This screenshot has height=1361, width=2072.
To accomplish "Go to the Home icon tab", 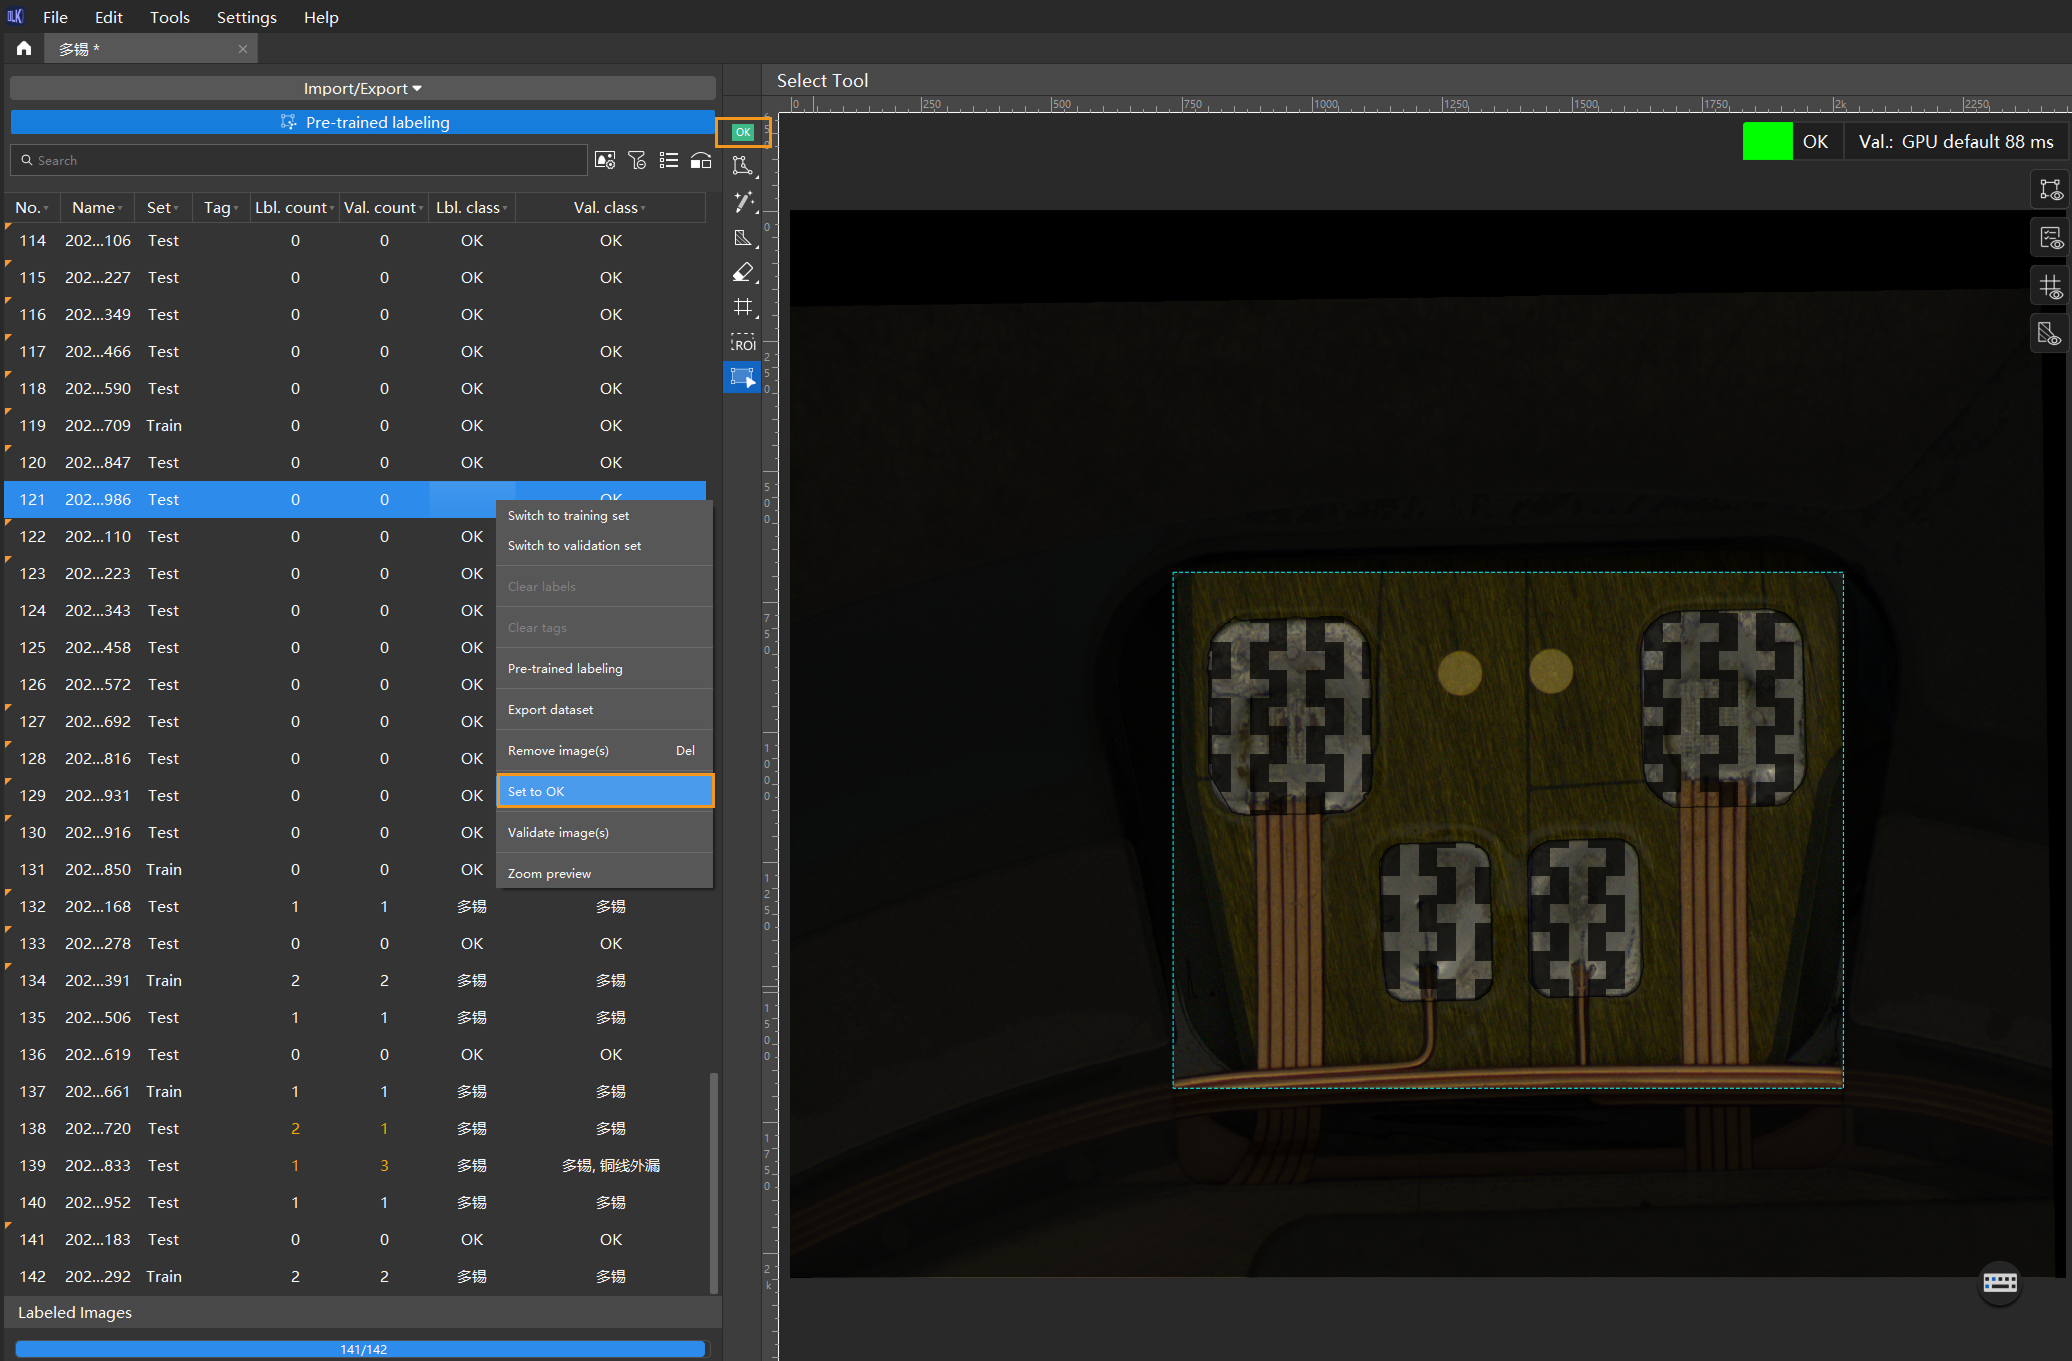I will point(24,48).
